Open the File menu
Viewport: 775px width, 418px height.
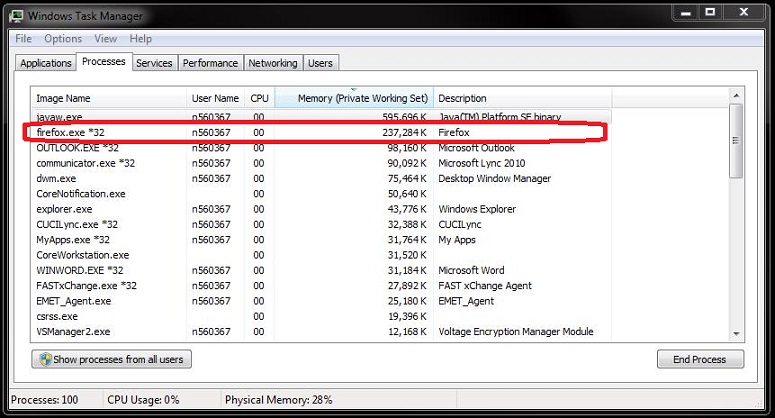23,39
